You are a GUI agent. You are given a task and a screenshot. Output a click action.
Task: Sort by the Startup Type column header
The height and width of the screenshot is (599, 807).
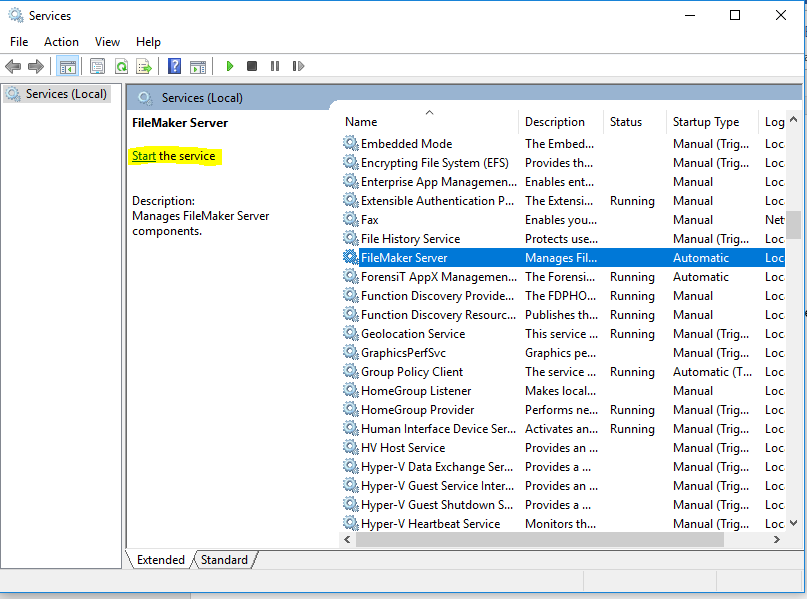713,122
